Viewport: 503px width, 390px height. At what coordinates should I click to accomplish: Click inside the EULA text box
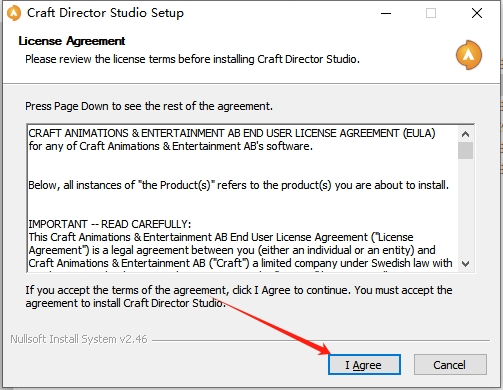click(243, 198)
